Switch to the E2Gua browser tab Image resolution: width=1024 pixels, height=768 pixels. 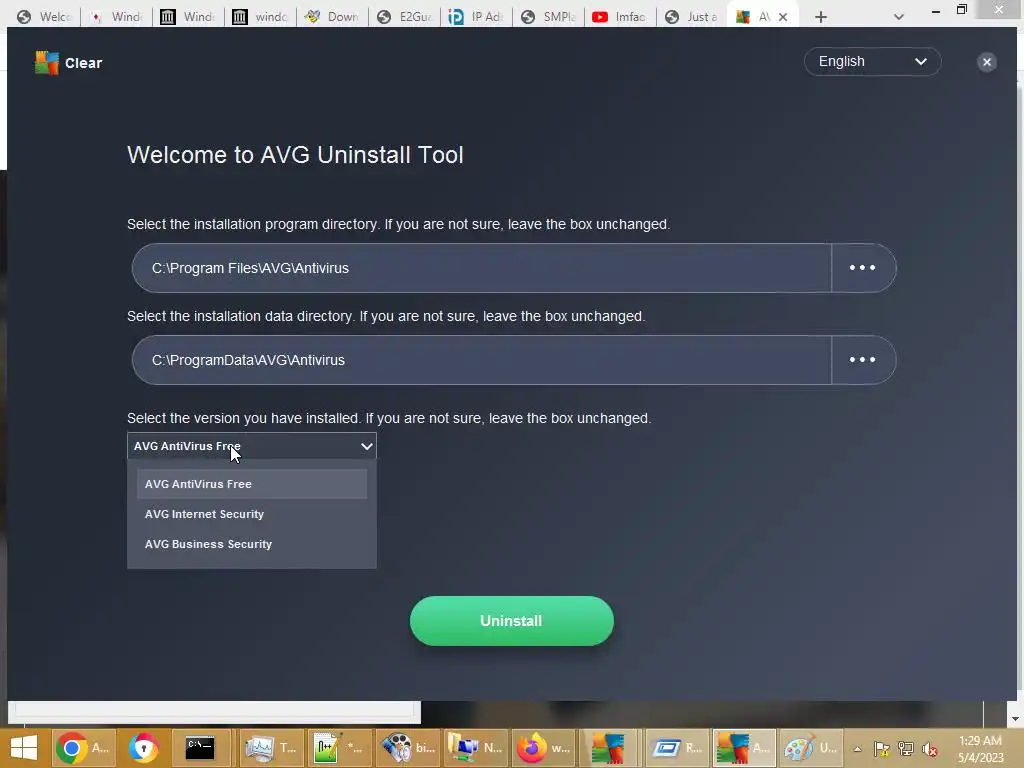(405, 16)
